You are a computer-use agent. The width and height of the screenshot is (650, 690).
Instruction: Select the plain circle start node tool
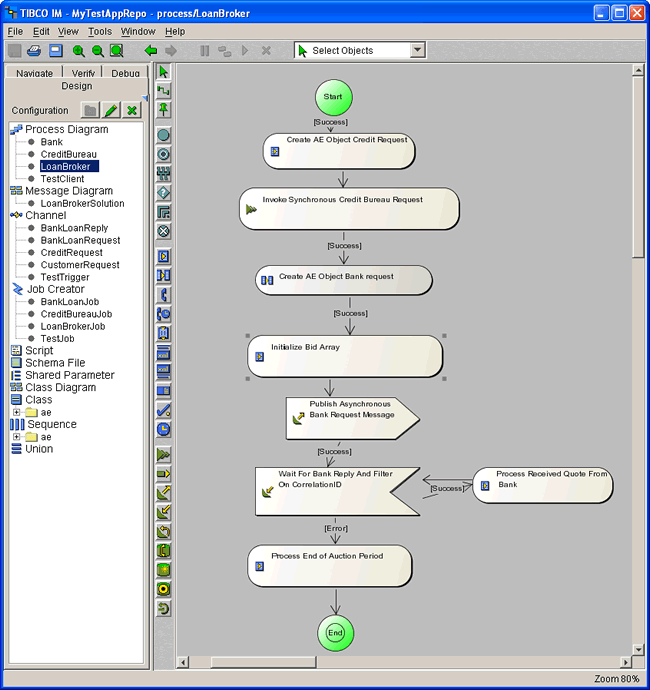[x=164, y=135]
